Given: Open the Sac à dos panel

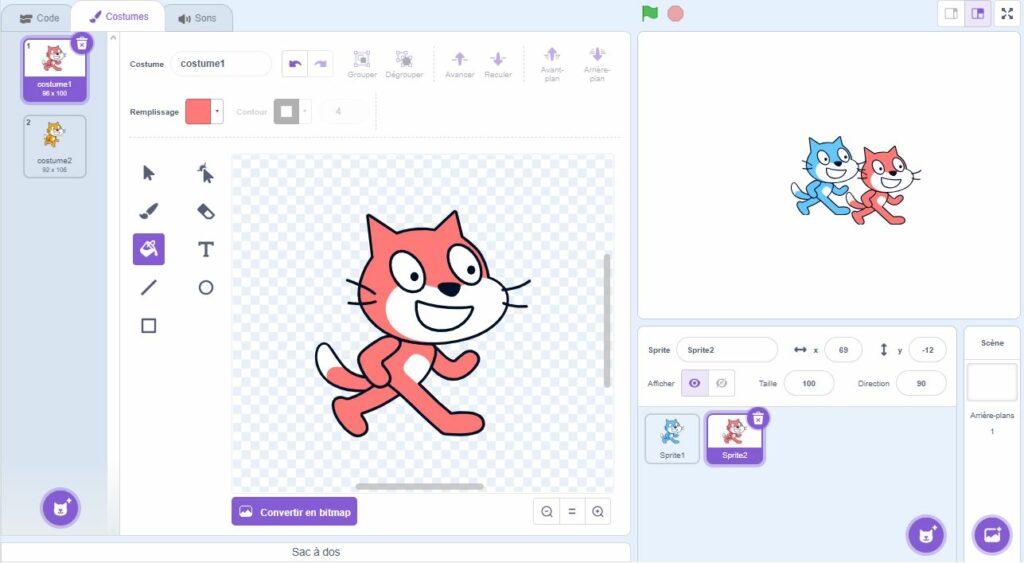Looking at the screenshot, I should 315,552.
